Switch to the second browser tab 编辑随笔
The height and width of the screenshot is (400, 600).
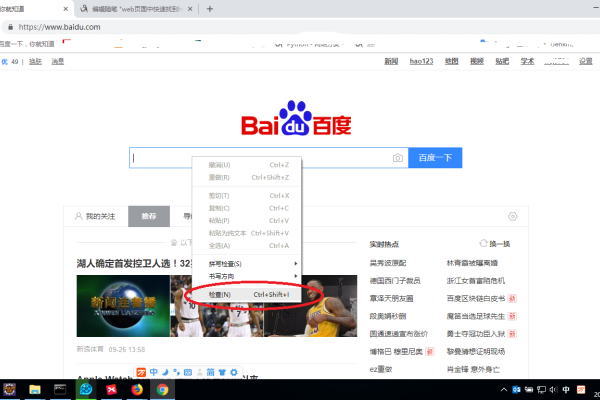pyautogui.click(x=137, y=9)
